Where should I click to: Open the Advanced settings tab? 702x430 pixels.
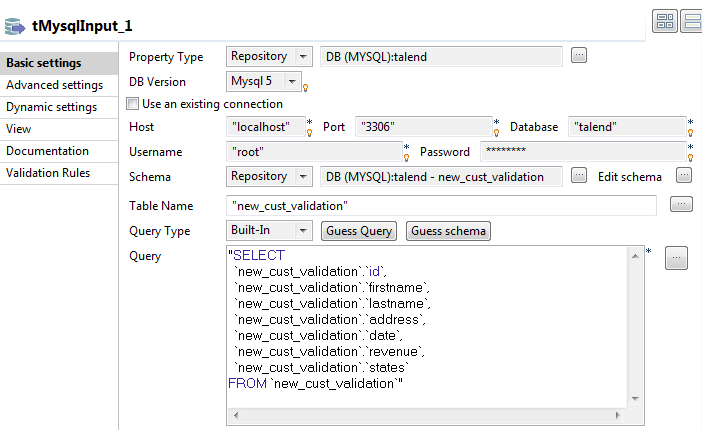[54, 85]
